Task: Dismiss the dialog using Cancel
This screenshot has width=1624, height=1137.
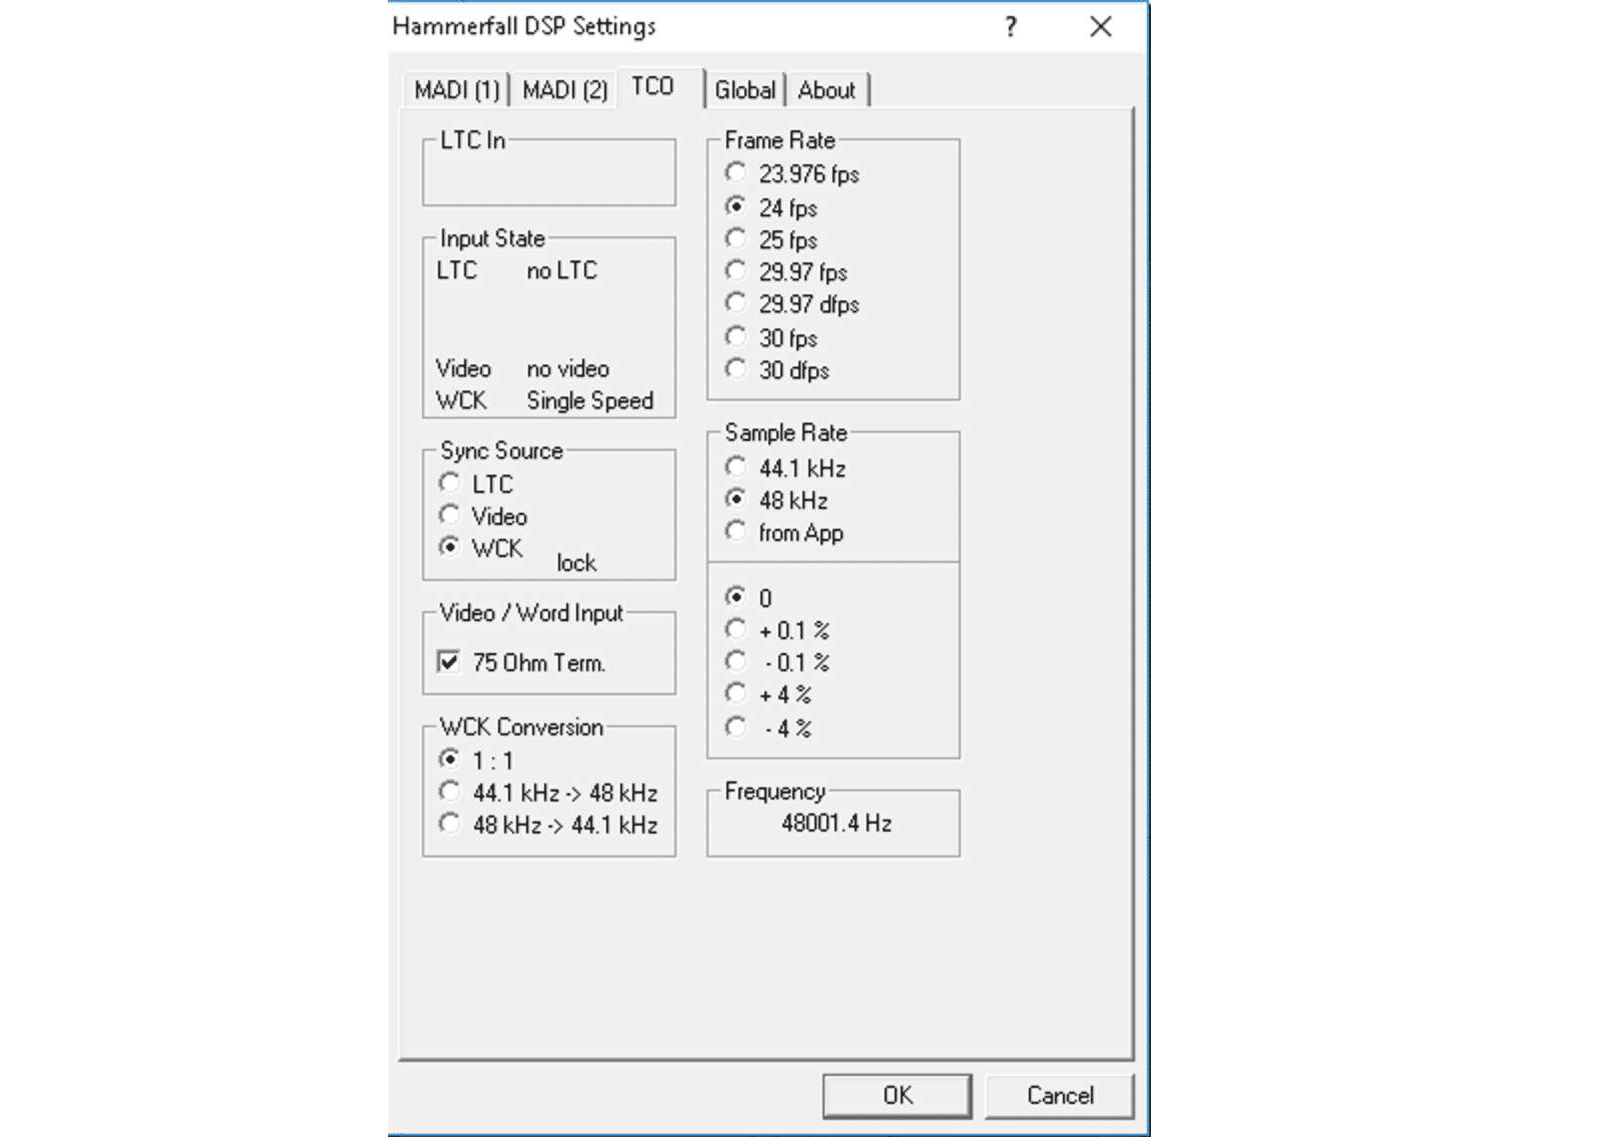Action: [1060, 1094]
